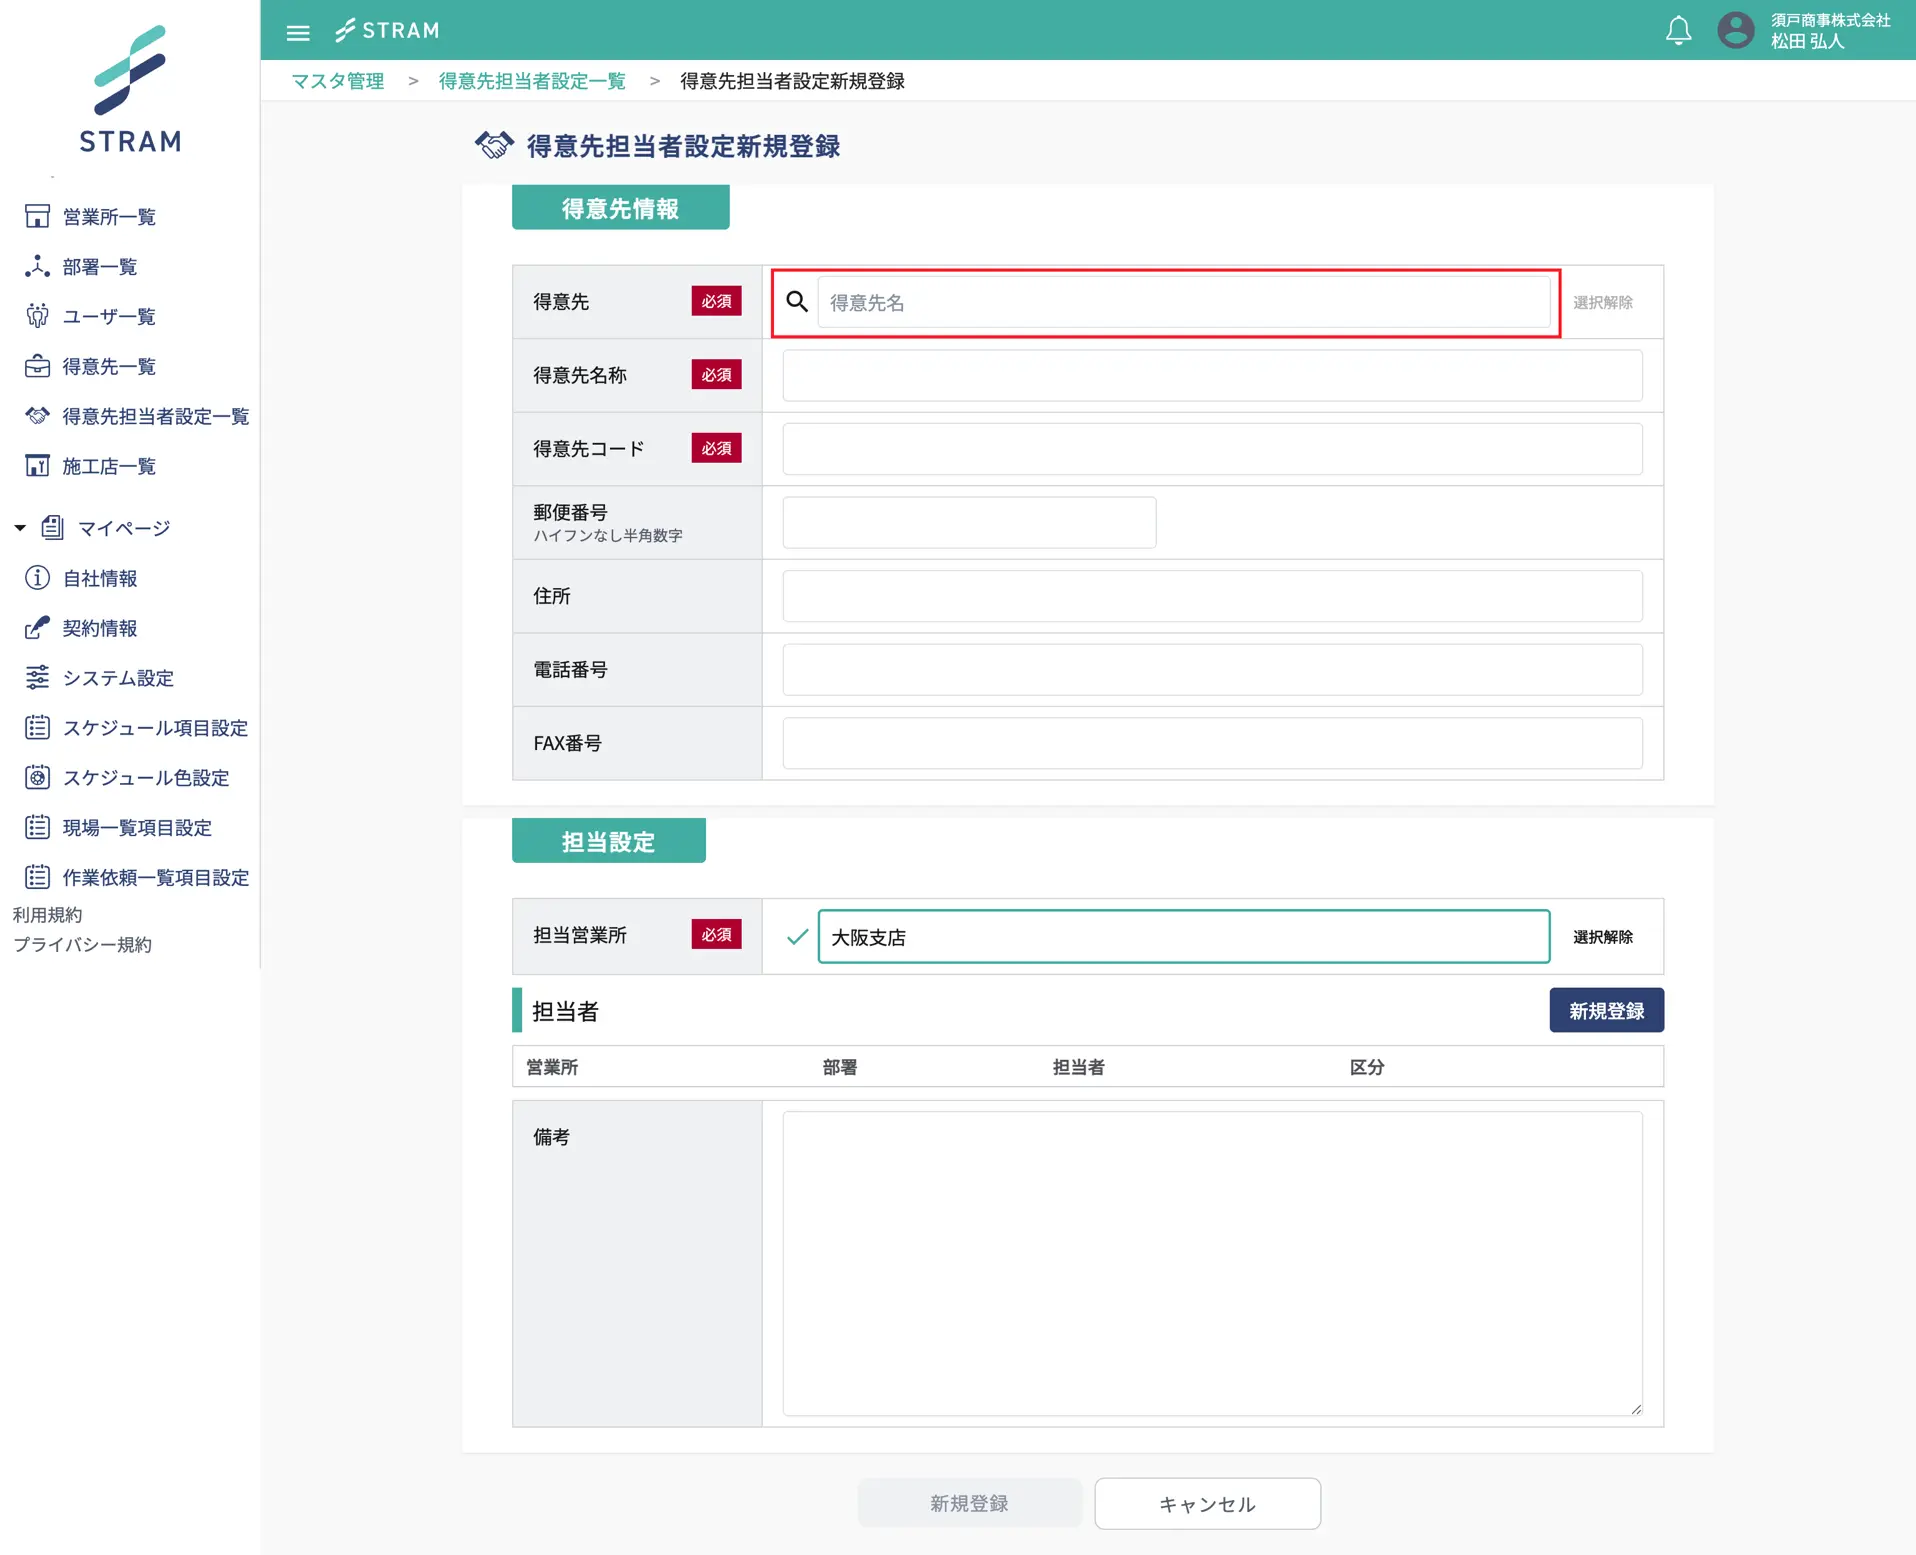Click the システム設定 sliders icon
The height and width of the screenshot is (1555, 1916).
[x=37, y=678]
